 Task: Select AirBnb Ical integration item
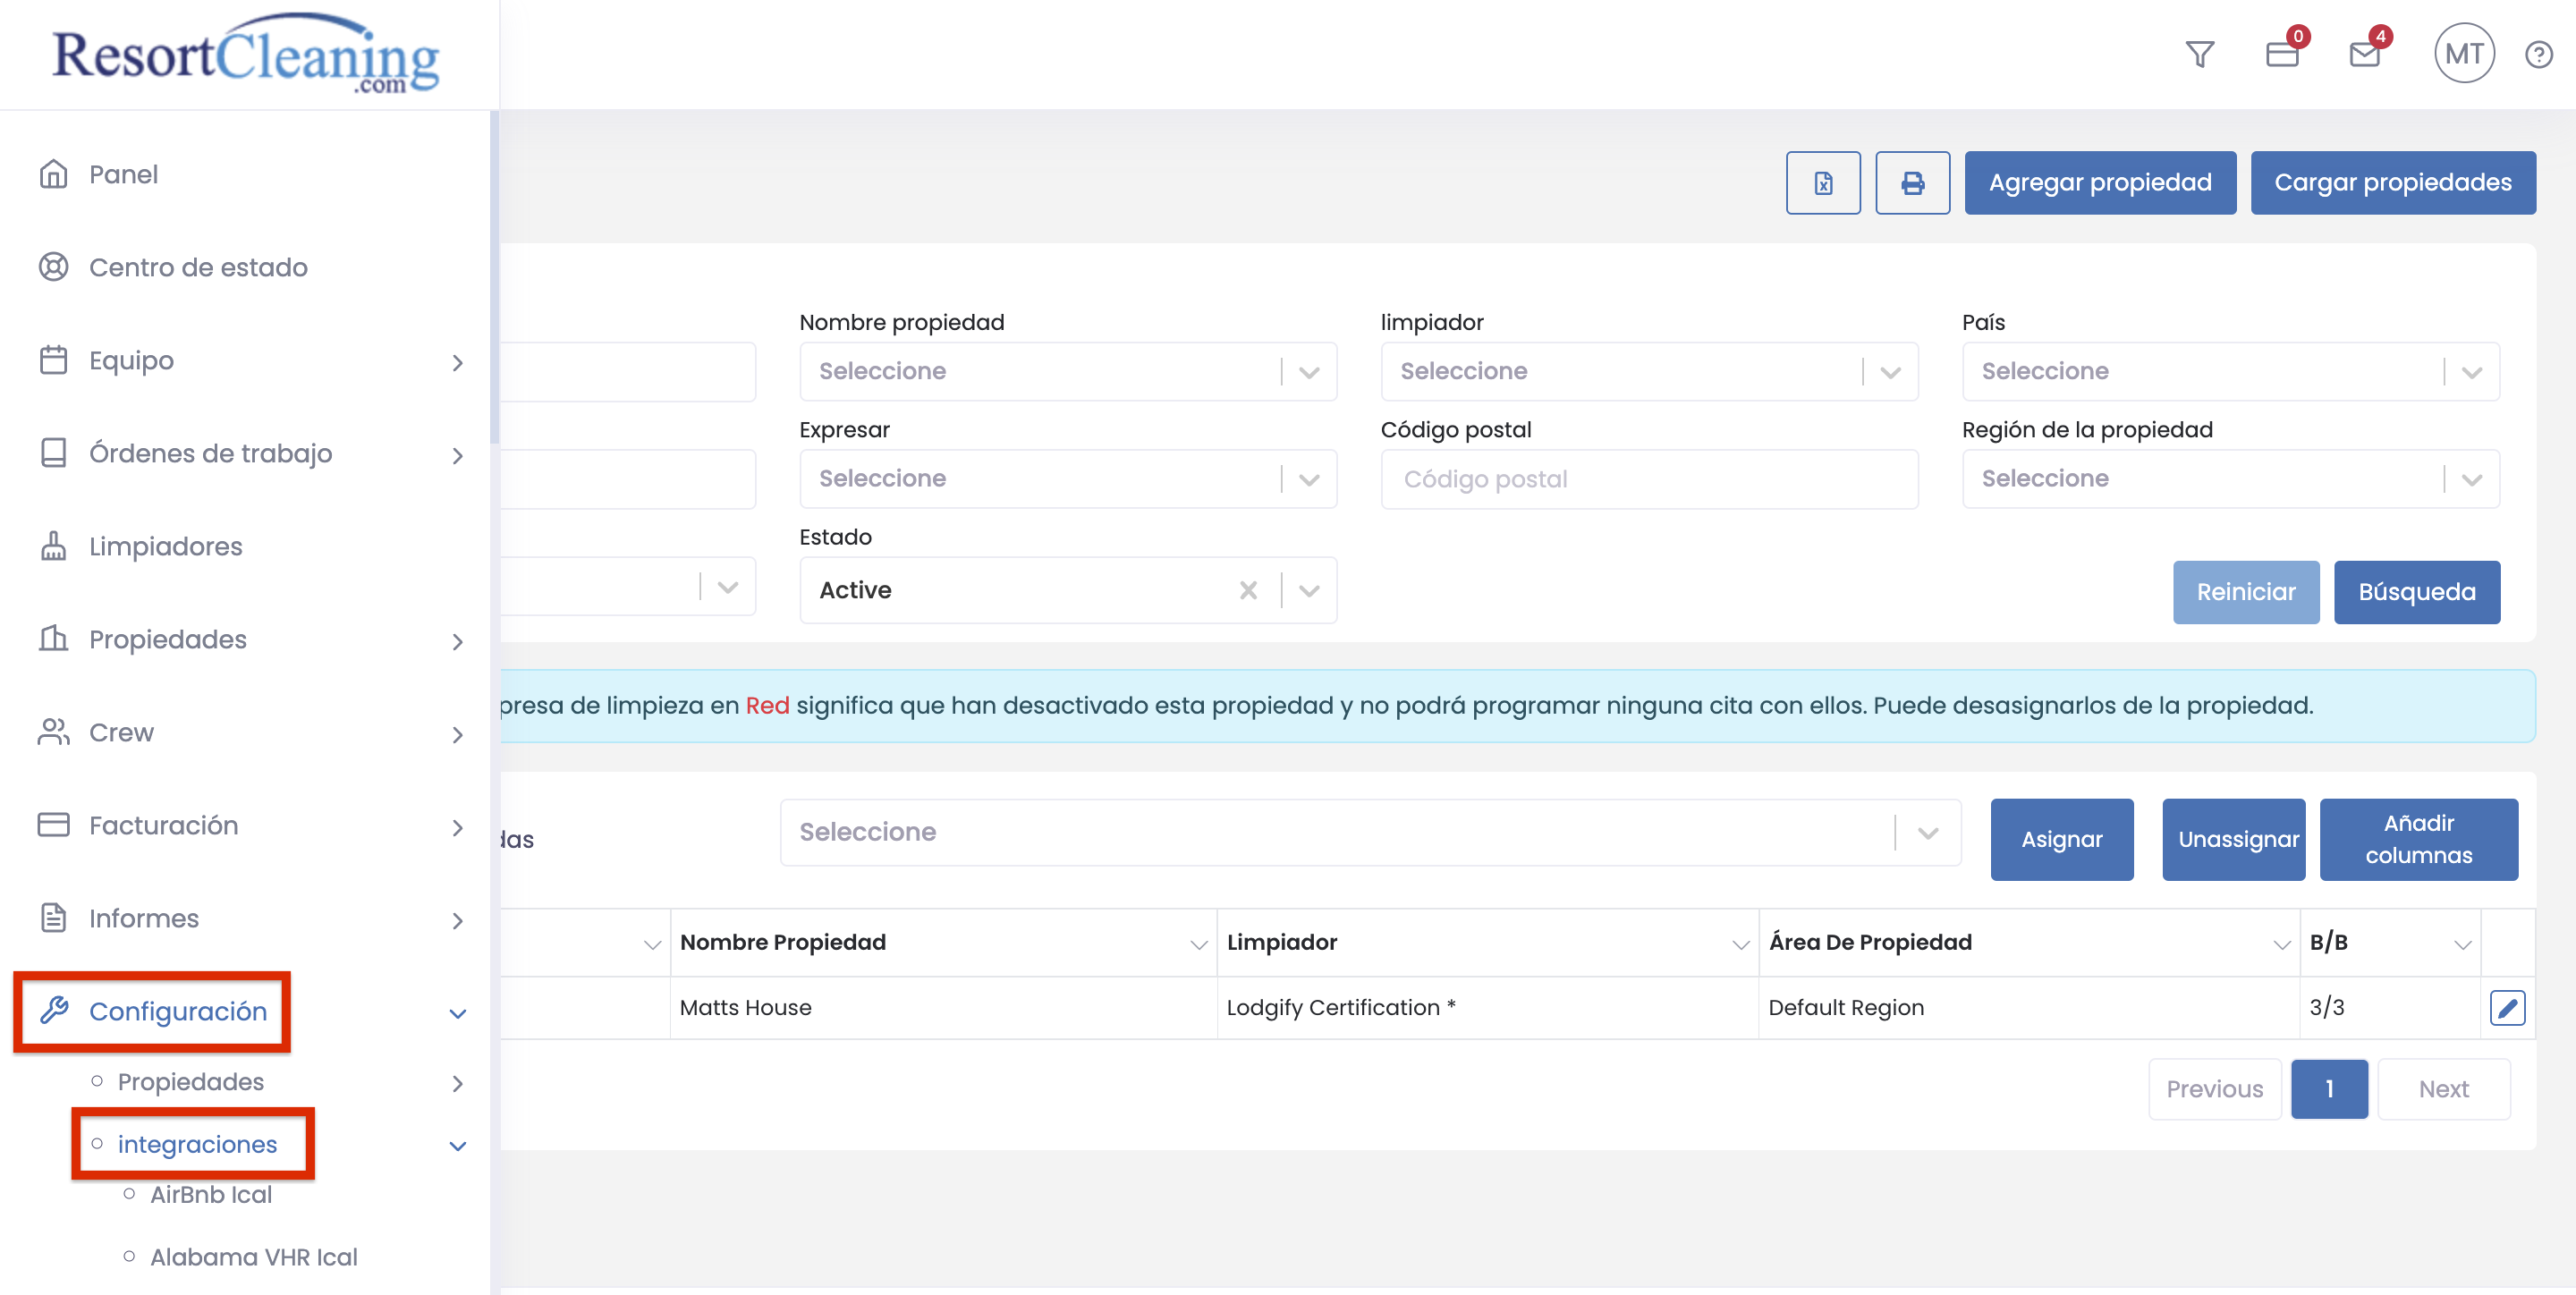point(210,1195)
